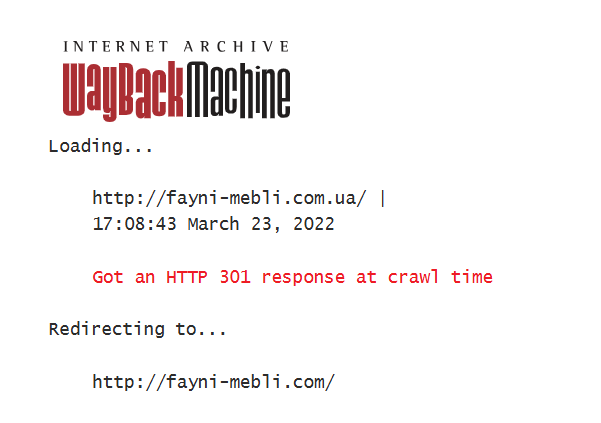Viewport: 601px width, 423px height.
Task: Click the number 301 in error message
Action: tap(235, 277)
